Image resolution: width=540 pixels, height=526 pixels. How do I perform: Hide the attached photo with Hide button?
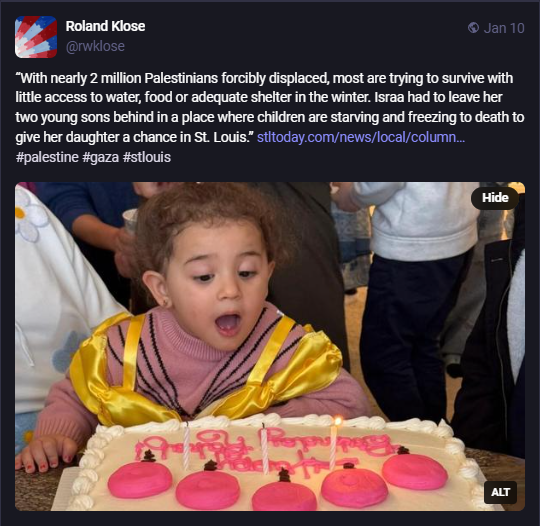(x=495, y=198)
